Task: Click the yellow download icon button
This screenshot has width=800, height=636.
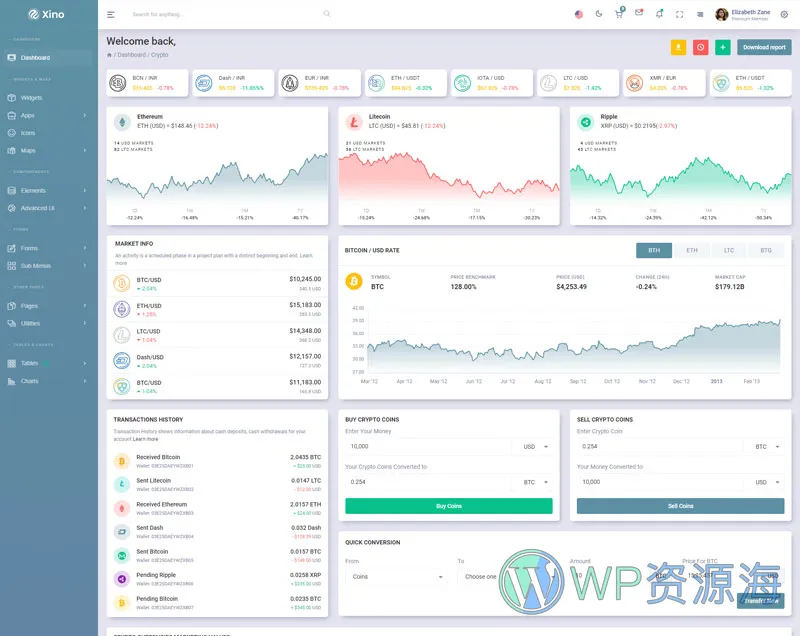Action: click(678, 47)
